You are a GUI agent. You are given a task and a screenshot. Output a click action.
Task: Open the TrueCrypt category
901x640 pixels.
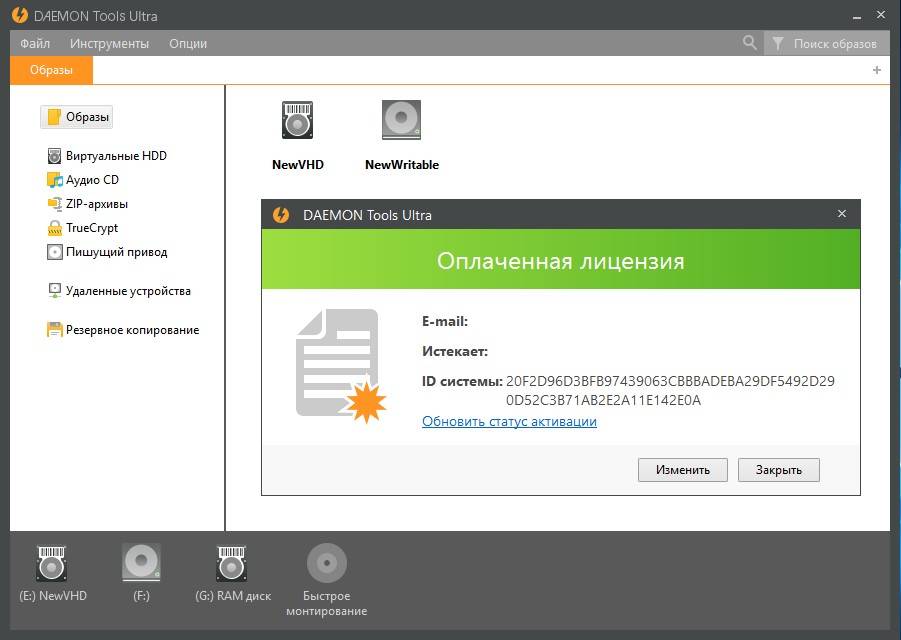coord(92,228)
